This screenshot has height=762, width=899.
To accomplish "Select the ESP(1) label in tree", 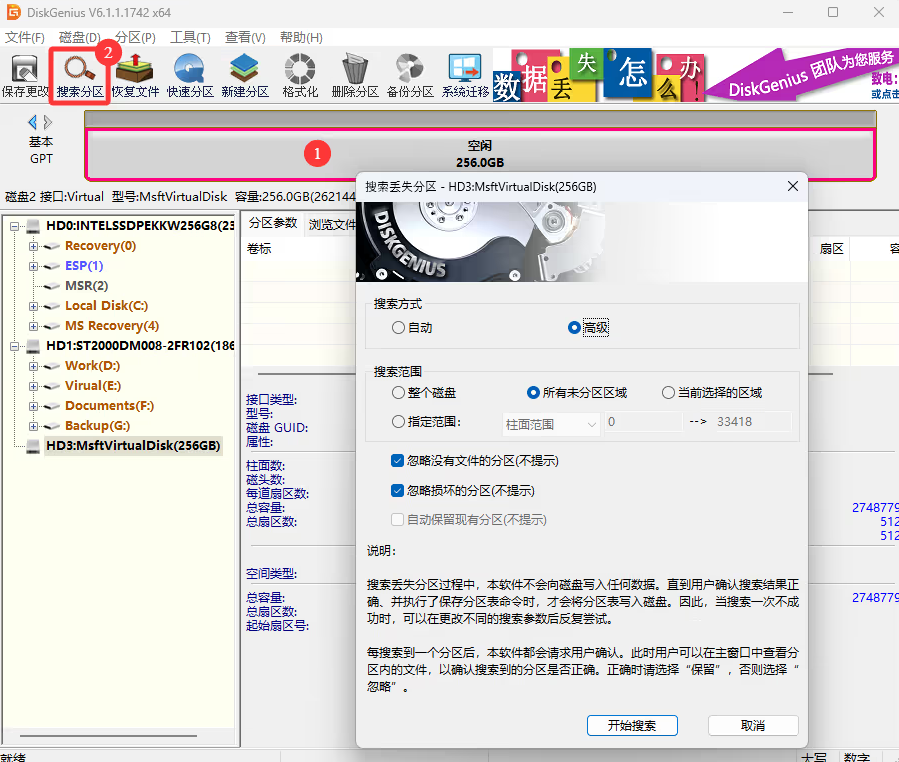I will [84, 266].
